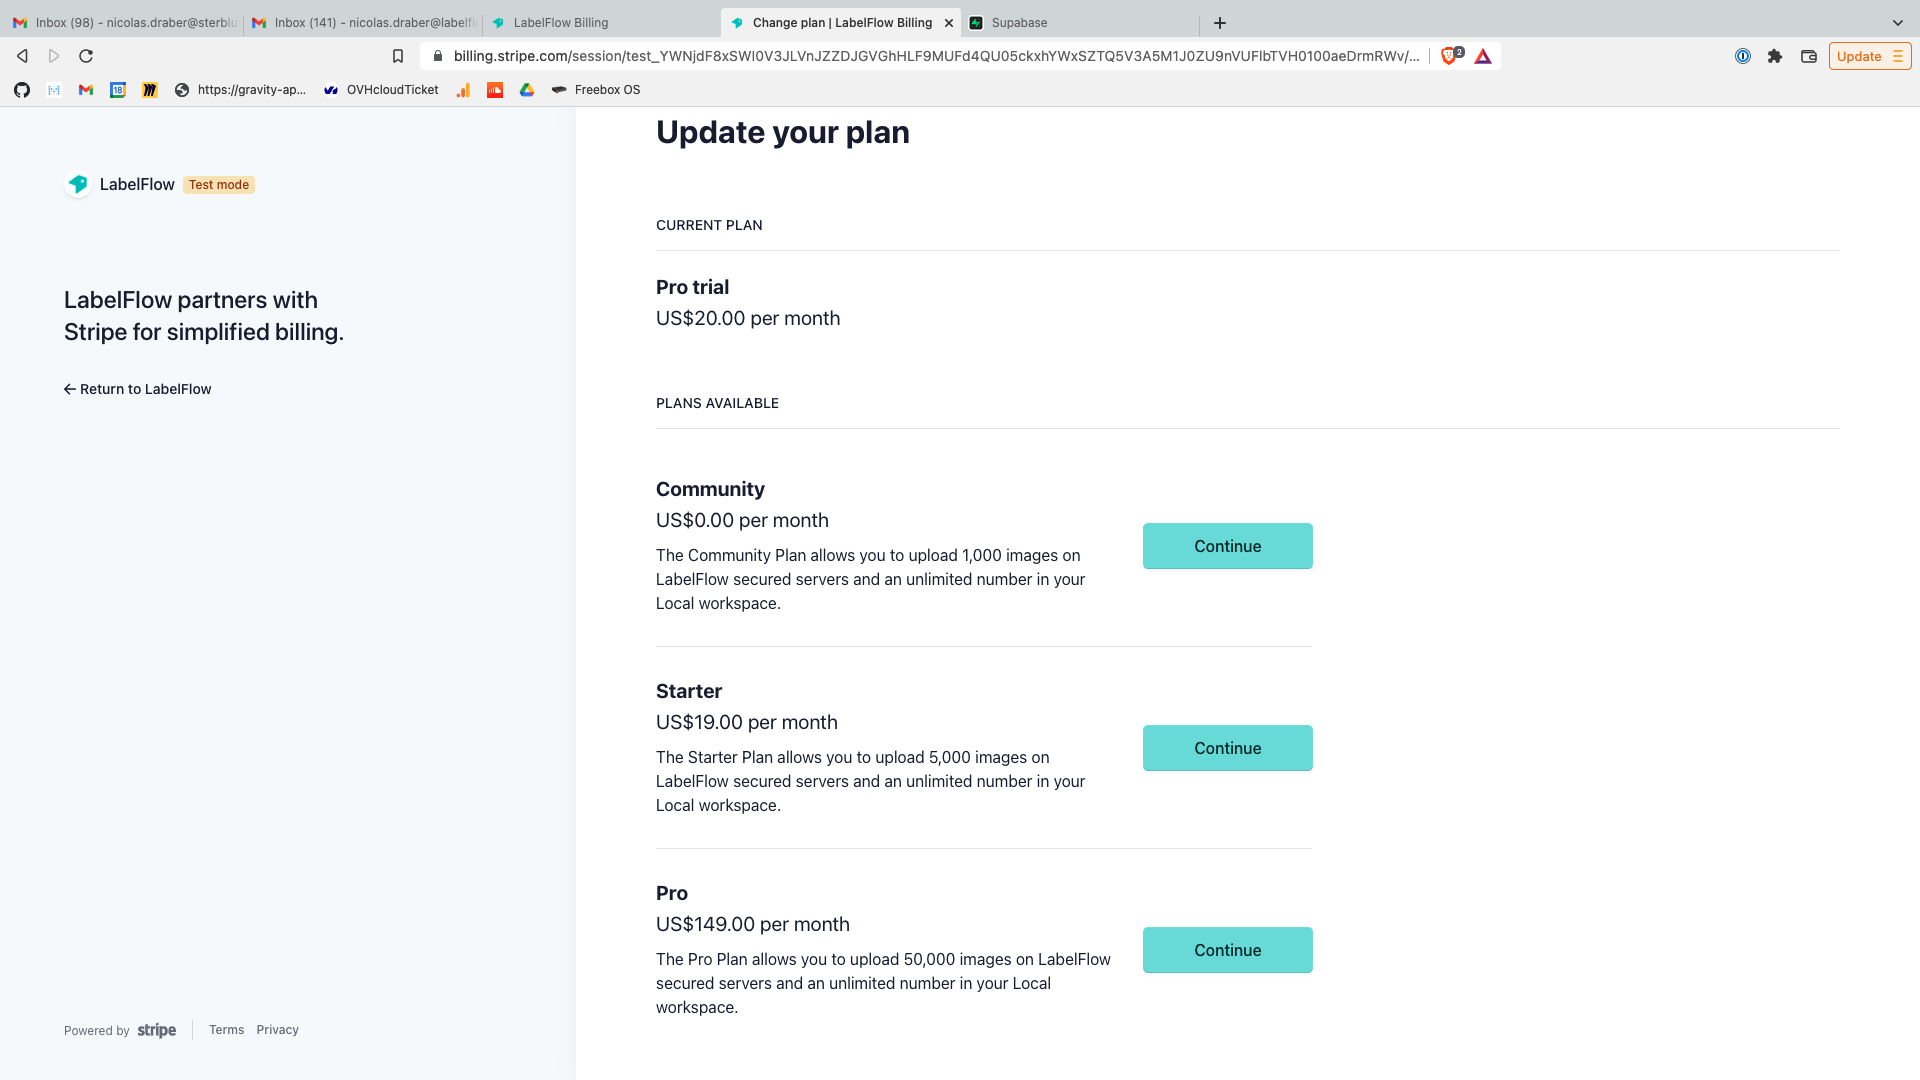Image resolution: width=1920 pixels, height=1080 pixels.
Task: Continue with the Starter plan
Action: click(1227, 747)
